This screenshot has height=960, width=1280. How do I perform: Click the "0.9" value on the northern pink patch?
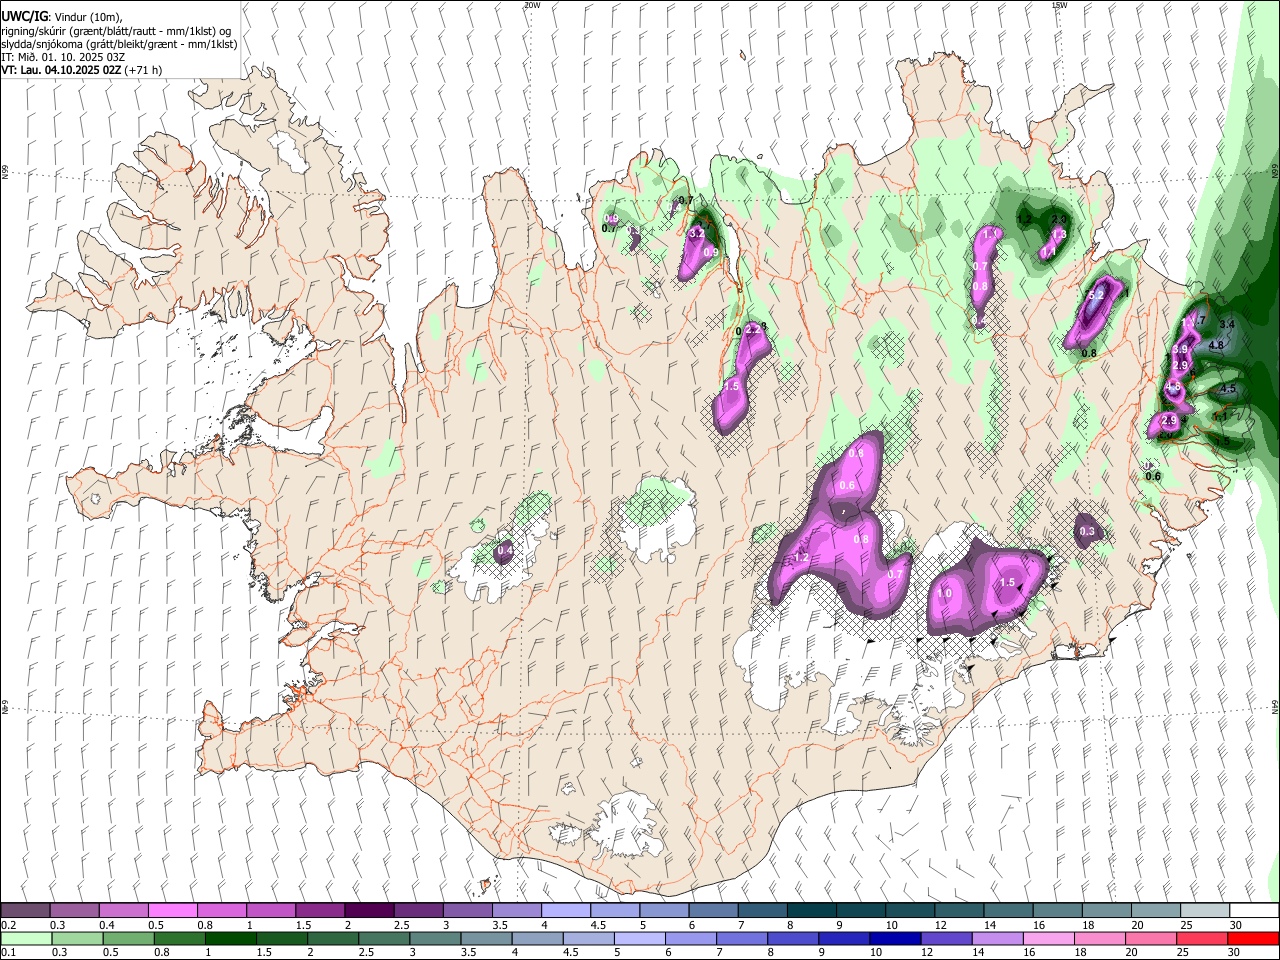coord(711,253)
